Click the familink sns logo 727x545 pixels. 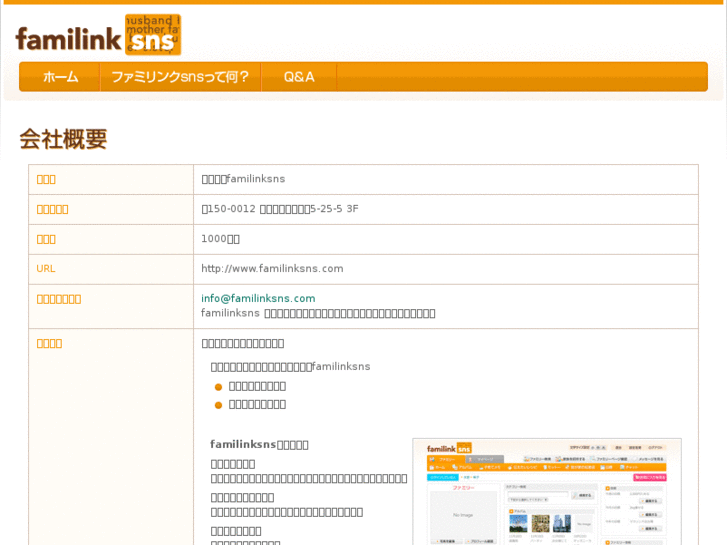pos(98,35)
